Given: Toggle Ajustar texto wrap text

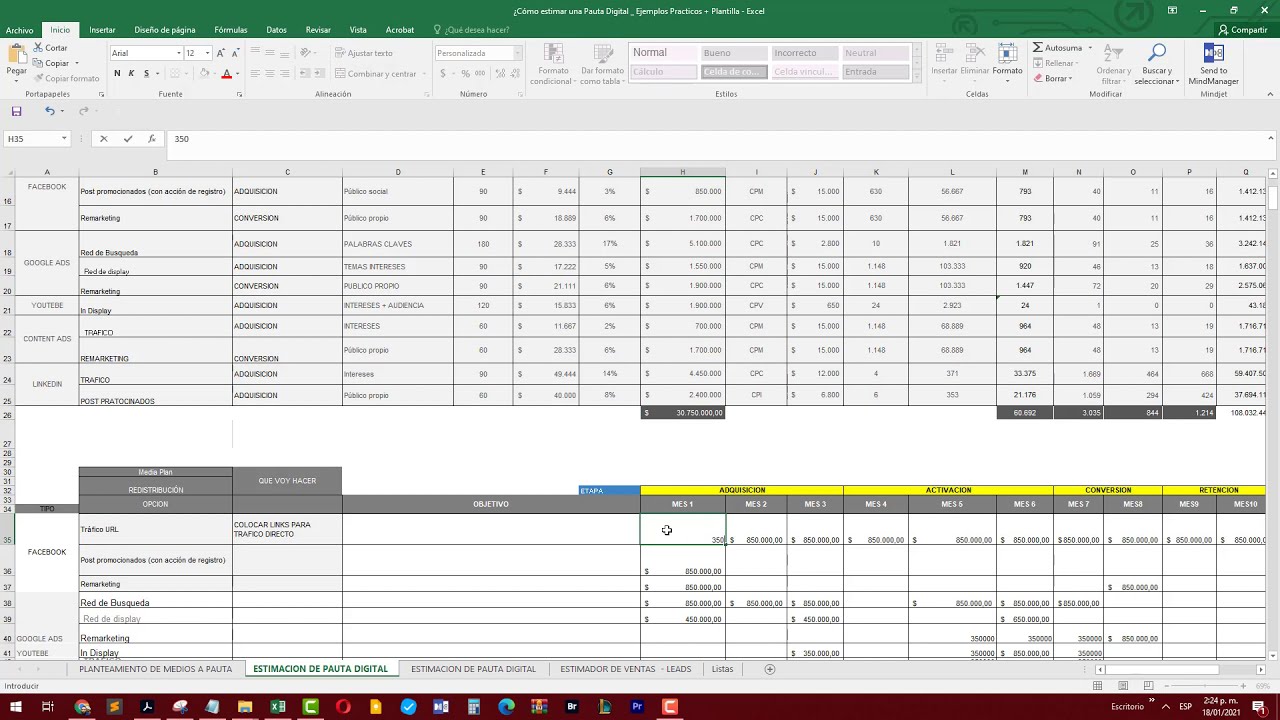Looking at the screenshot, I should coord(364,53).
